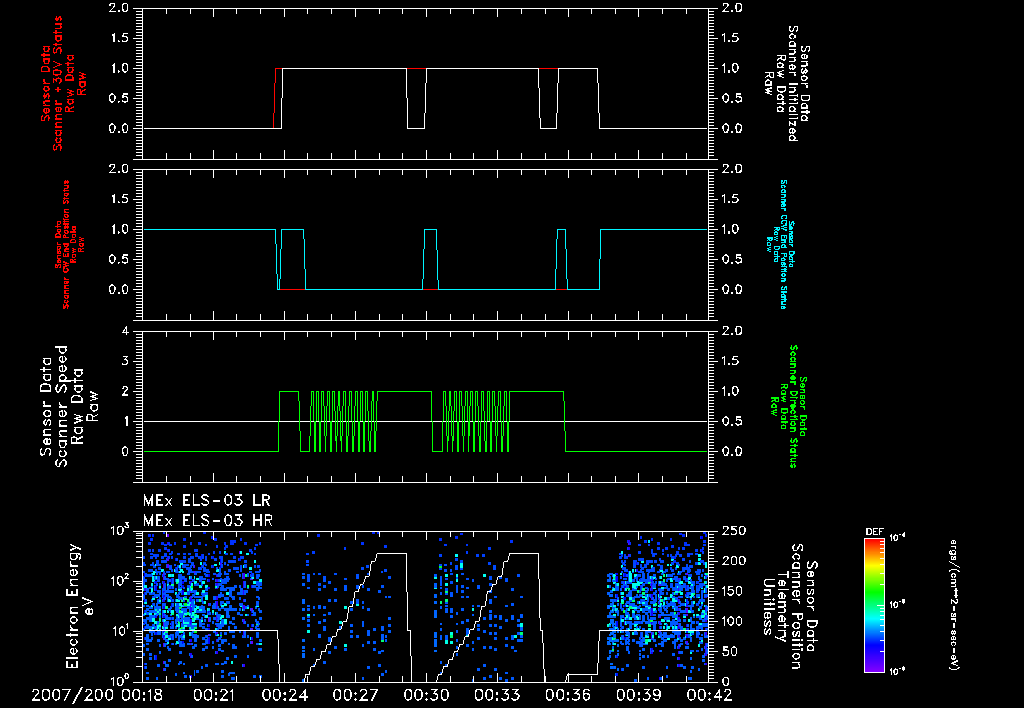Viewport: 1024px width, 708px height.
Task: Click the "00:21" time tick label
Action: [x=215, y=695]
